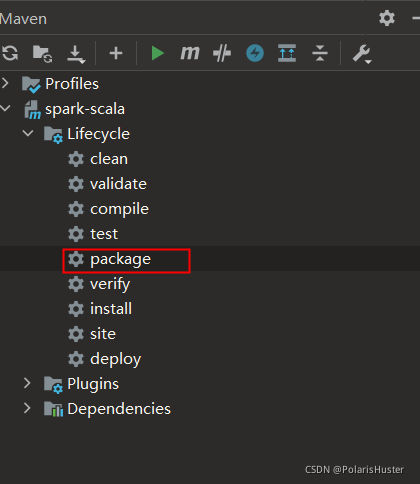Select the clean lifecycle goal

pos(109,159)
